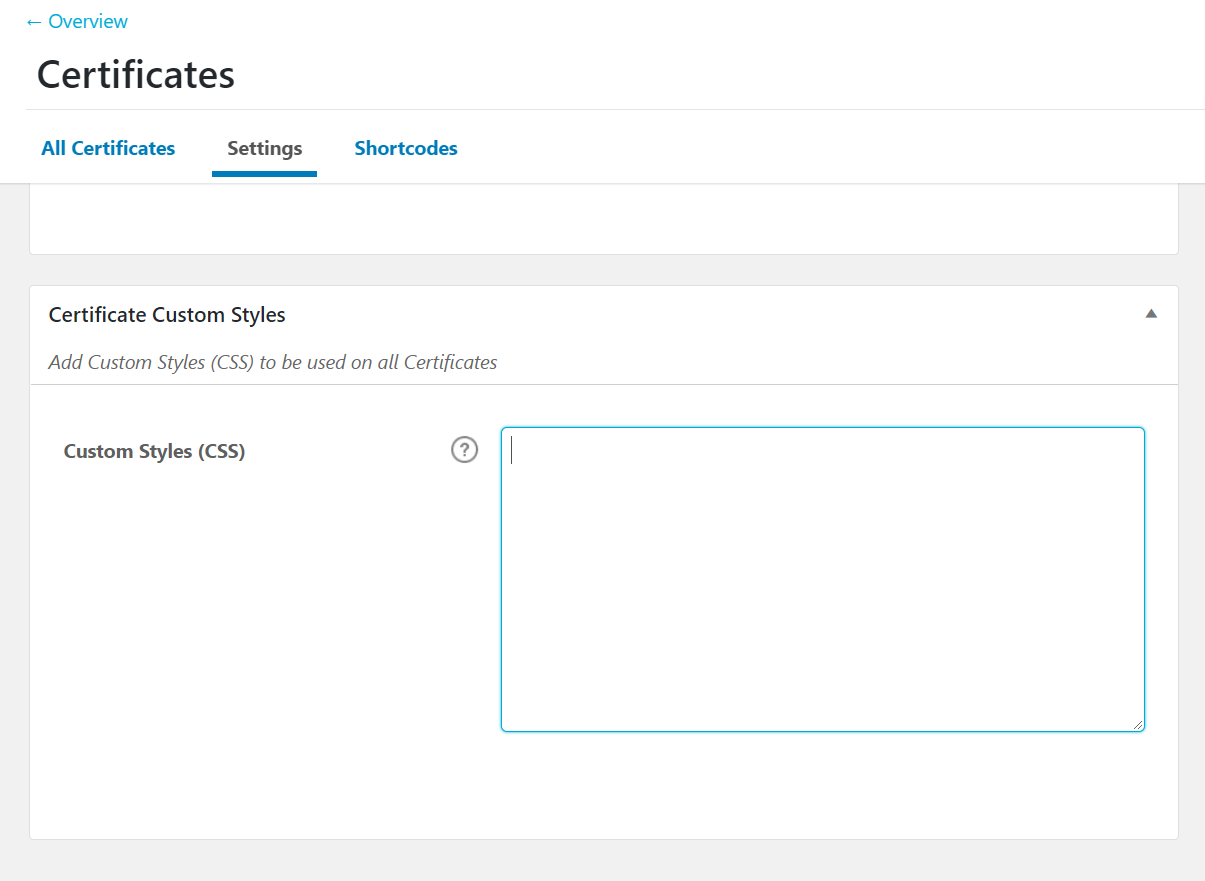The height and width of the screenshot is (881, 1205).
Task: Click the Certificate Custom Styles heading
Action: (167, 315)
